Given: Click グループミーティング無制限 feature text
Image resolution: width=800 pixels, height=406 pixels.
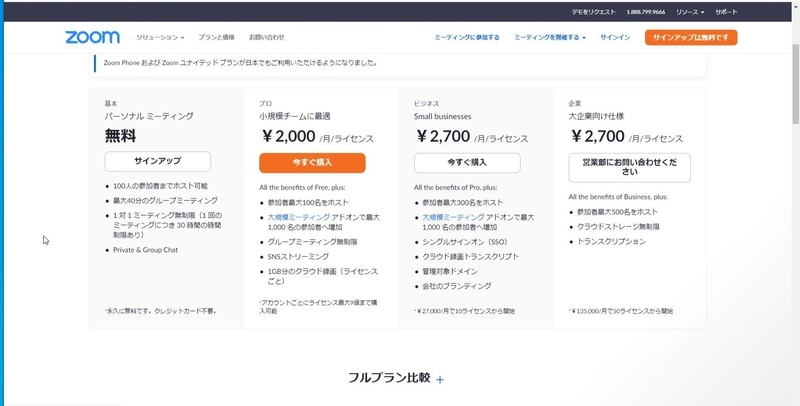Looking at the screenshot, I should (312, 242).
